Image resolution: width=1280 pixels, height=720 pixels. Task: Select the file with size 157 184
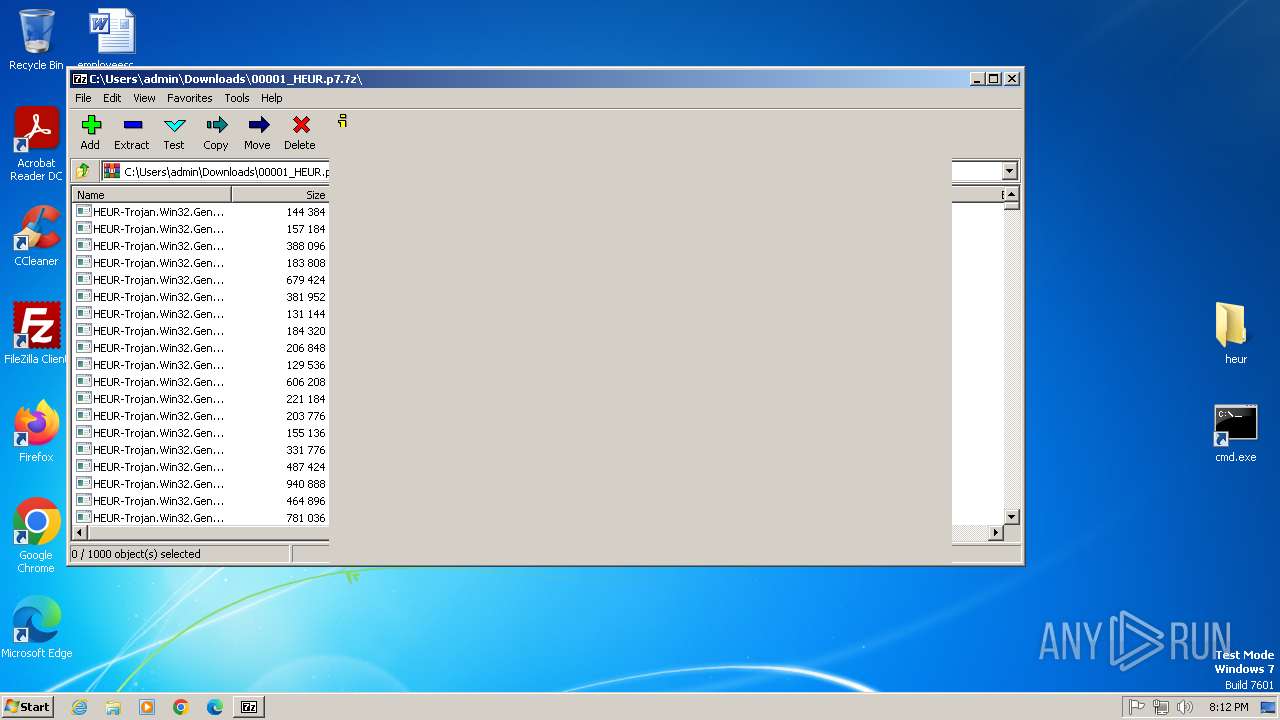coord(200,229)
